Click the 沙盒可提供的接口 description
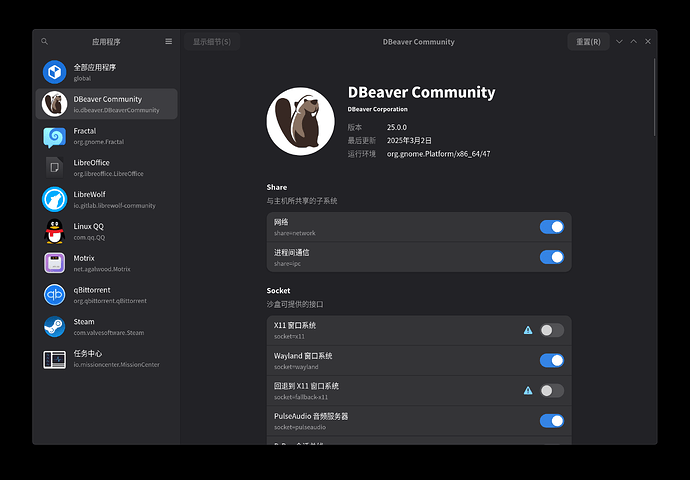Screen dimensions: 690x480 [x=295, y=304]
